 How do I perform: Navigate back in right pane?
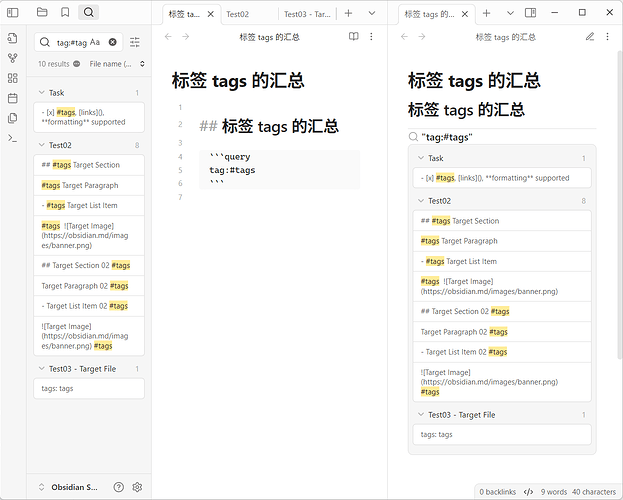[x=404, y=37]
